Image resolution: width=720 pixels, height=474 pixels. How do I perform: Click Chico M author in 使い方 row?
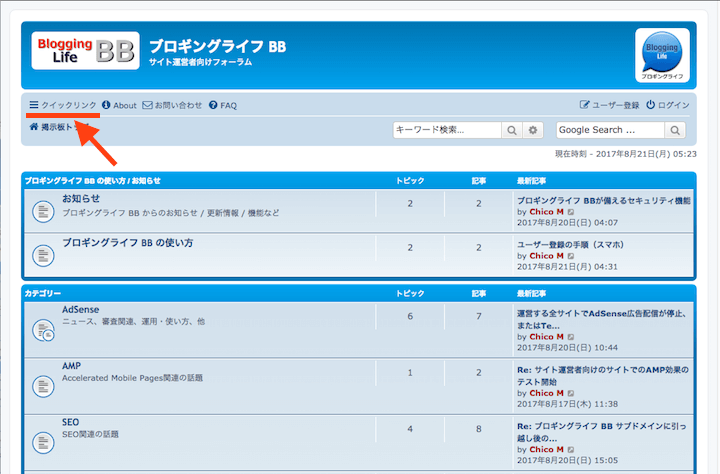(x=546, y=256)
